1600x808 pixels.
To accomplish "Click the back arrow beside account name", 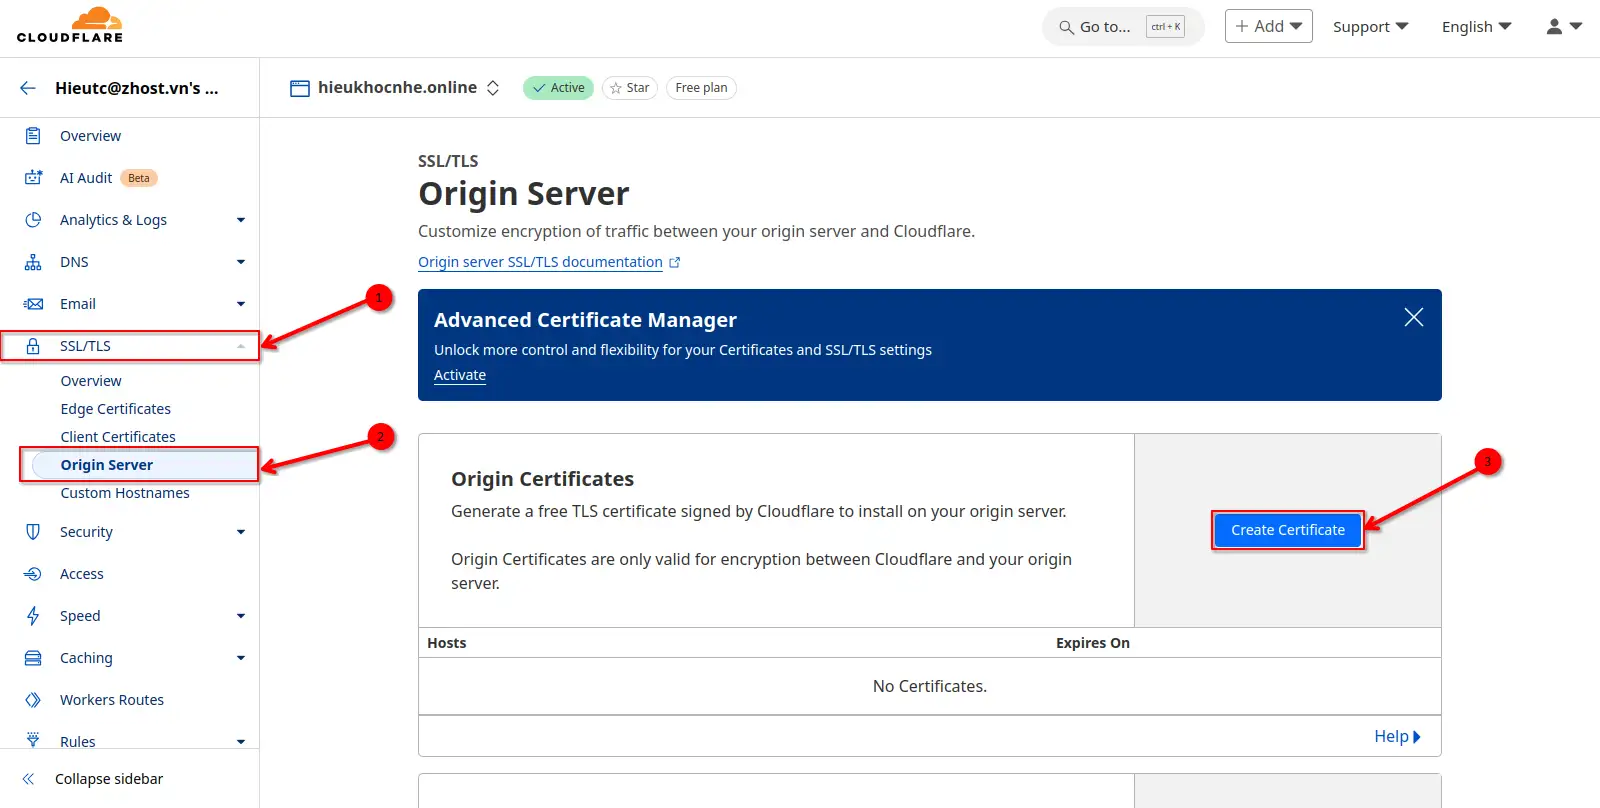I will 28,88.
